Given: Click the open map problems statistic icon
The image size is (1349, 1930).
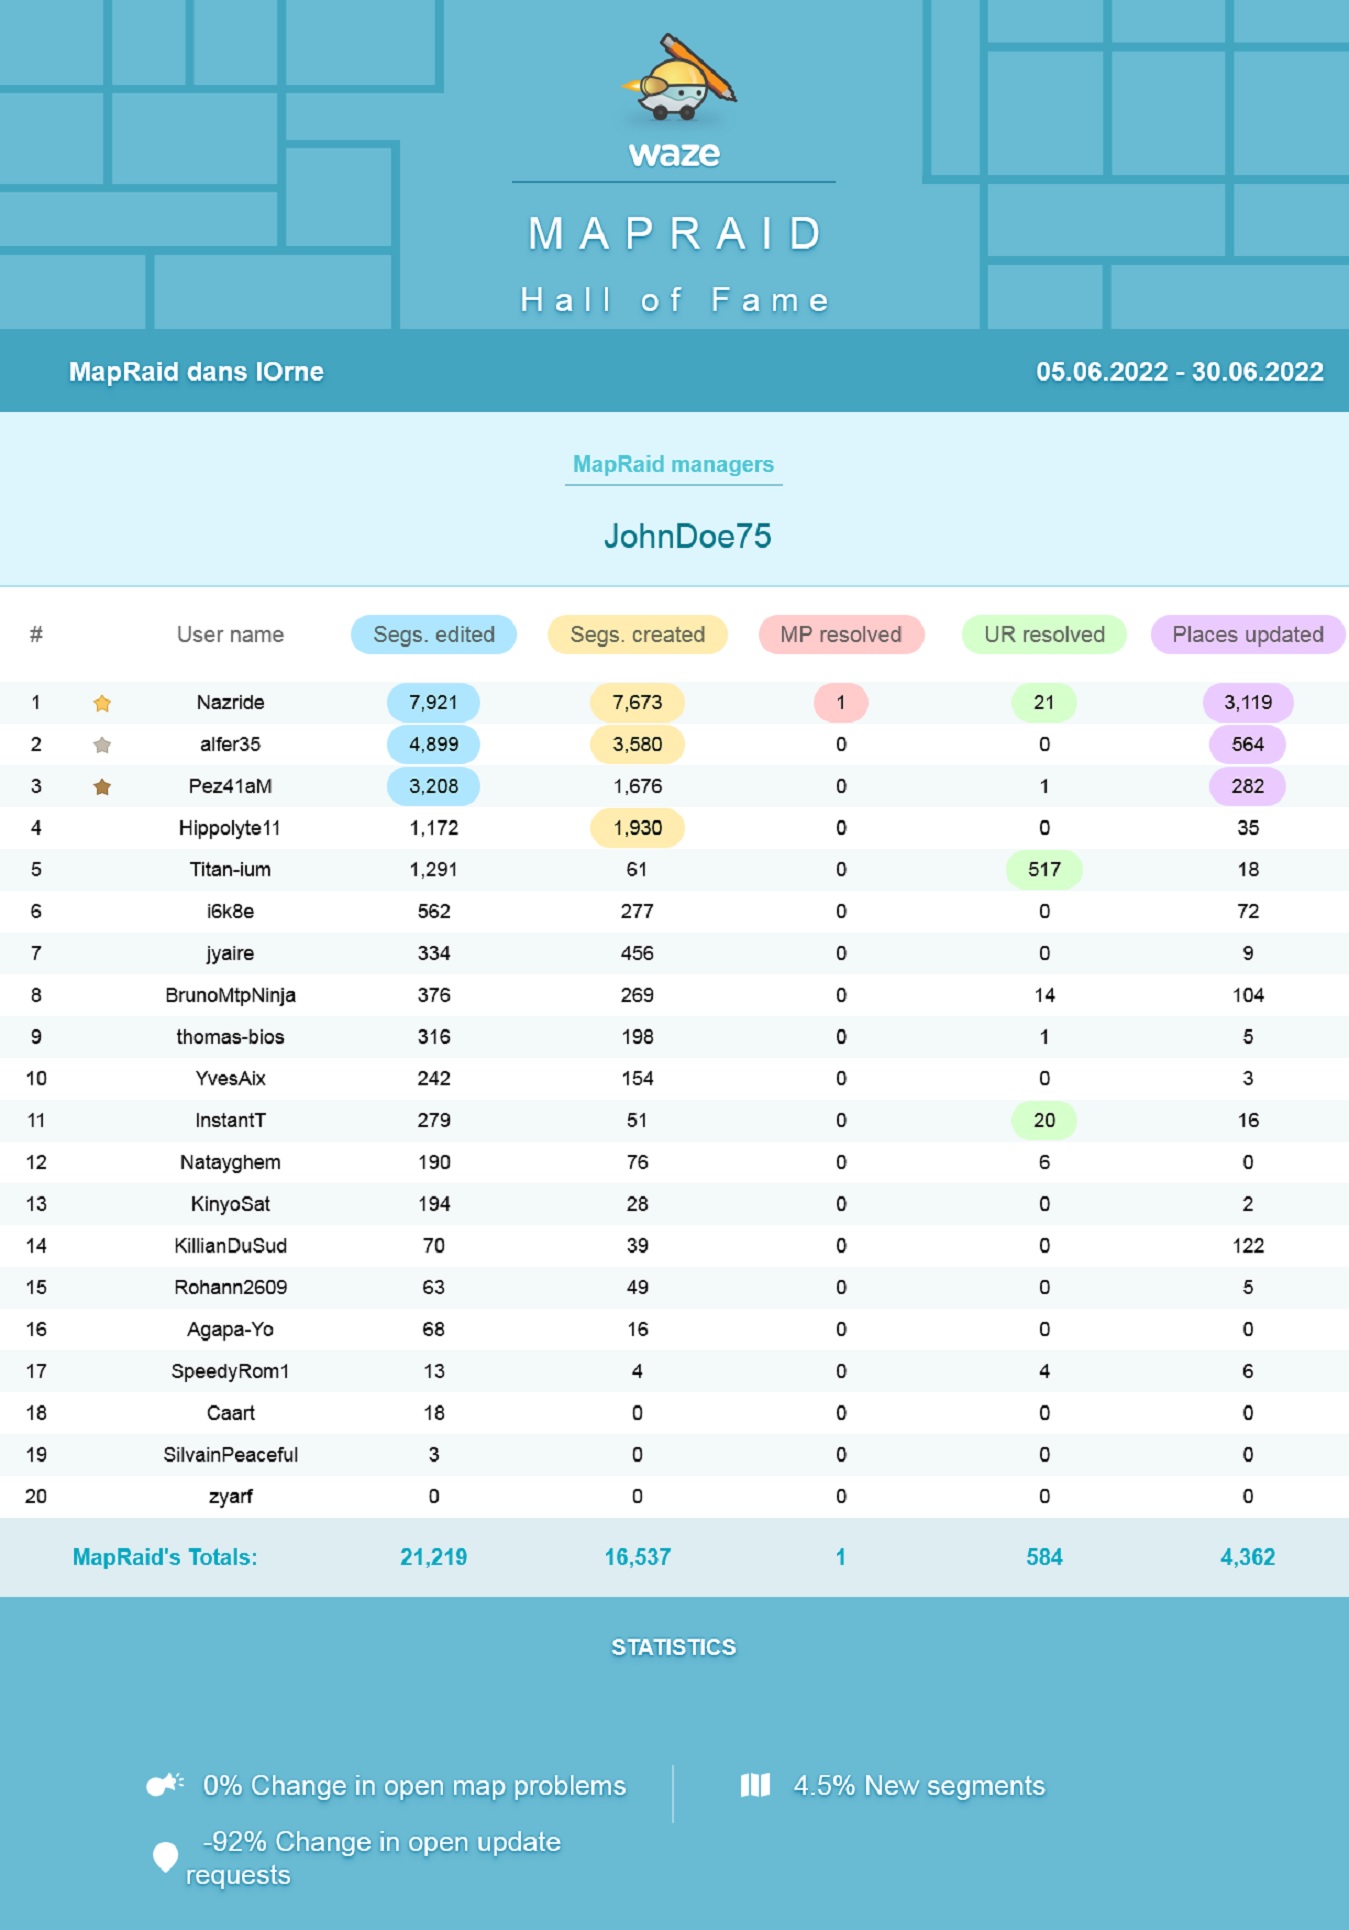Looking at the screenshot, I should 165,1784.
